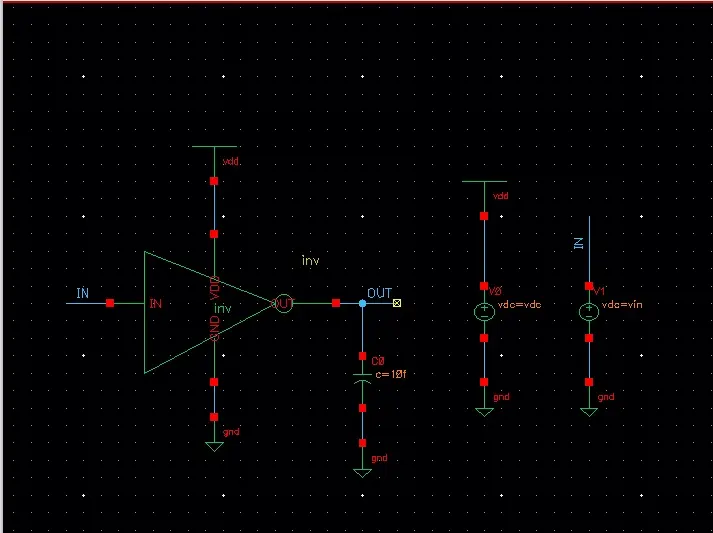713x533 pixels.
Task: Select the vdc=vin parameter label
Action: click(x=622, y=305)
